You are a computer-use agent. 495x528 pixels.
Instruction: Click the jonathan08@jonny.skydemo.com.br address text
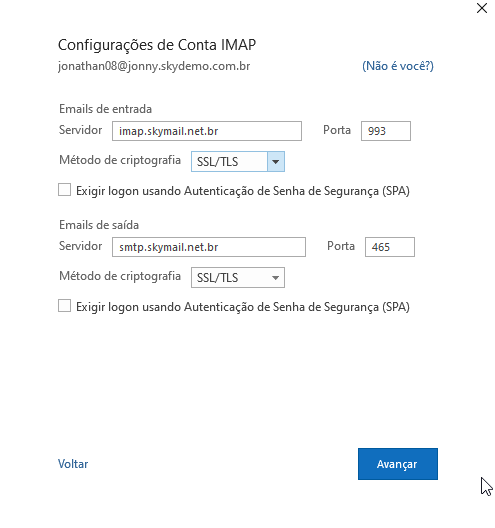154,66
